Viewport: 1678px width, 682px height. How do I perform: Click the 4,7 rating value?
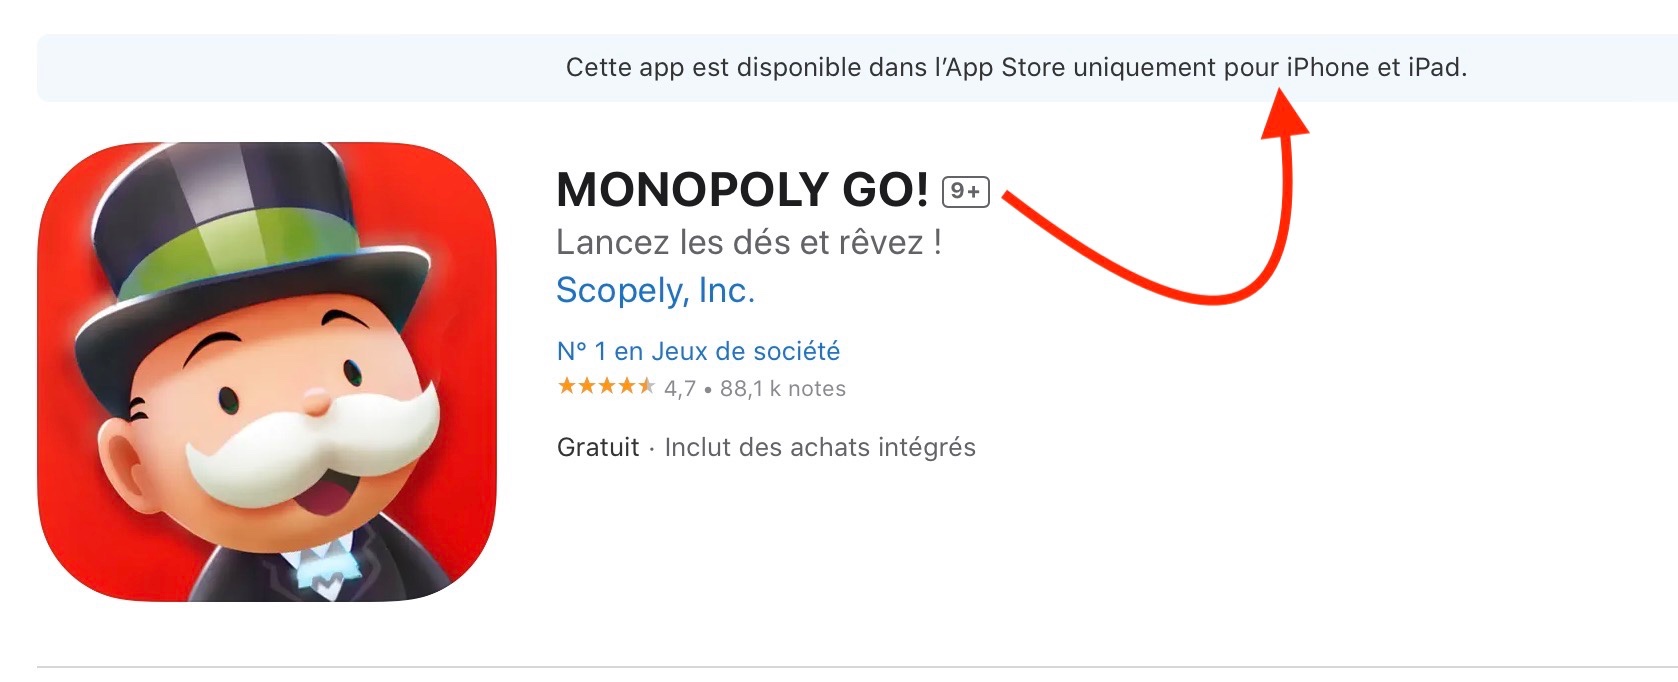[x=680, y=389]
